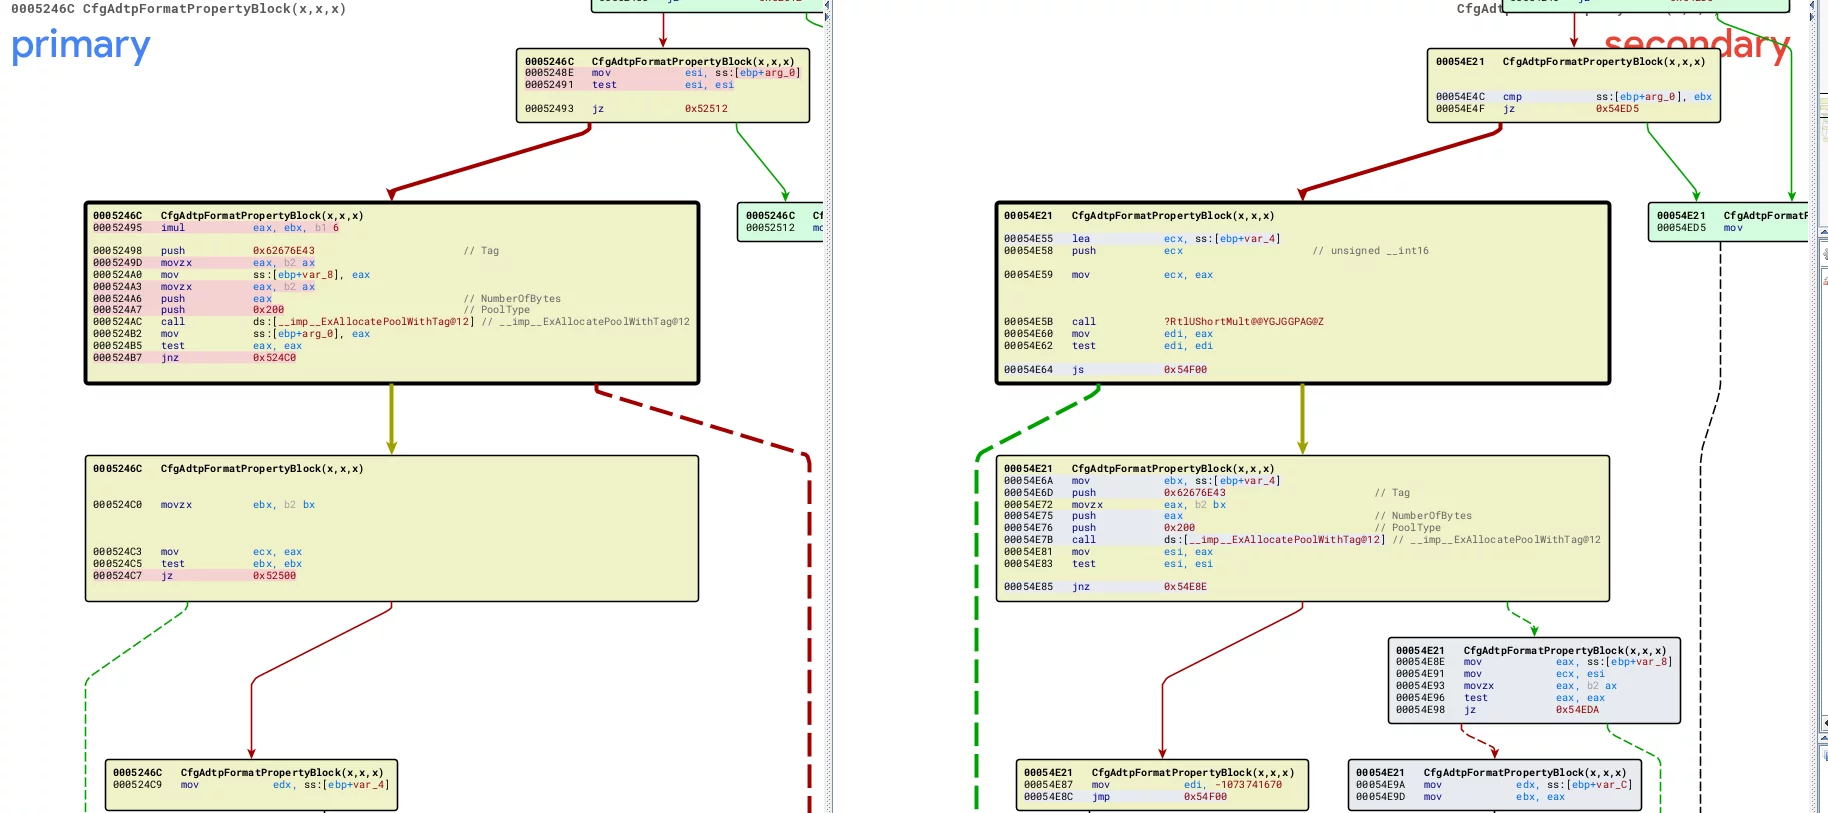1828x813 pixels.
Task: Select primary top node with jz 0x52512
Action: coord(663,86)
